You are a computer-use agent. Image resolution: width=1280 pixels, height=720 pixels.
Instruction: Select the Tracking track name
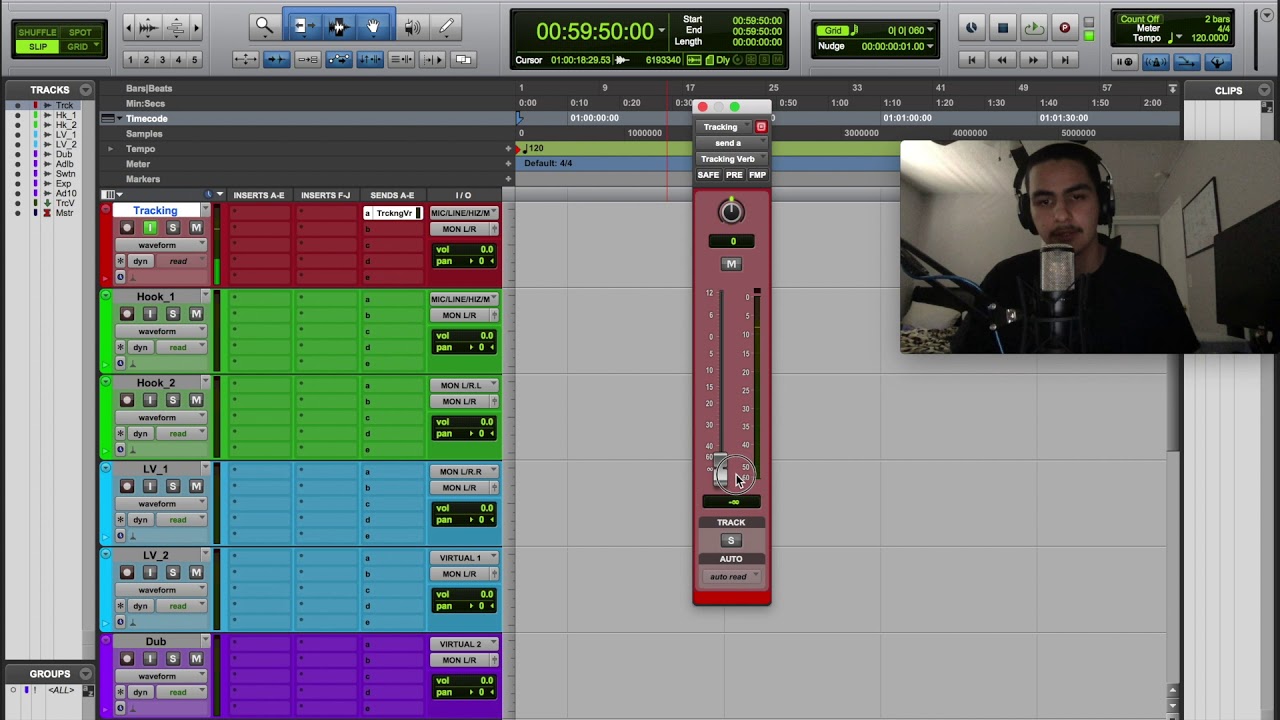click(155, 211)
